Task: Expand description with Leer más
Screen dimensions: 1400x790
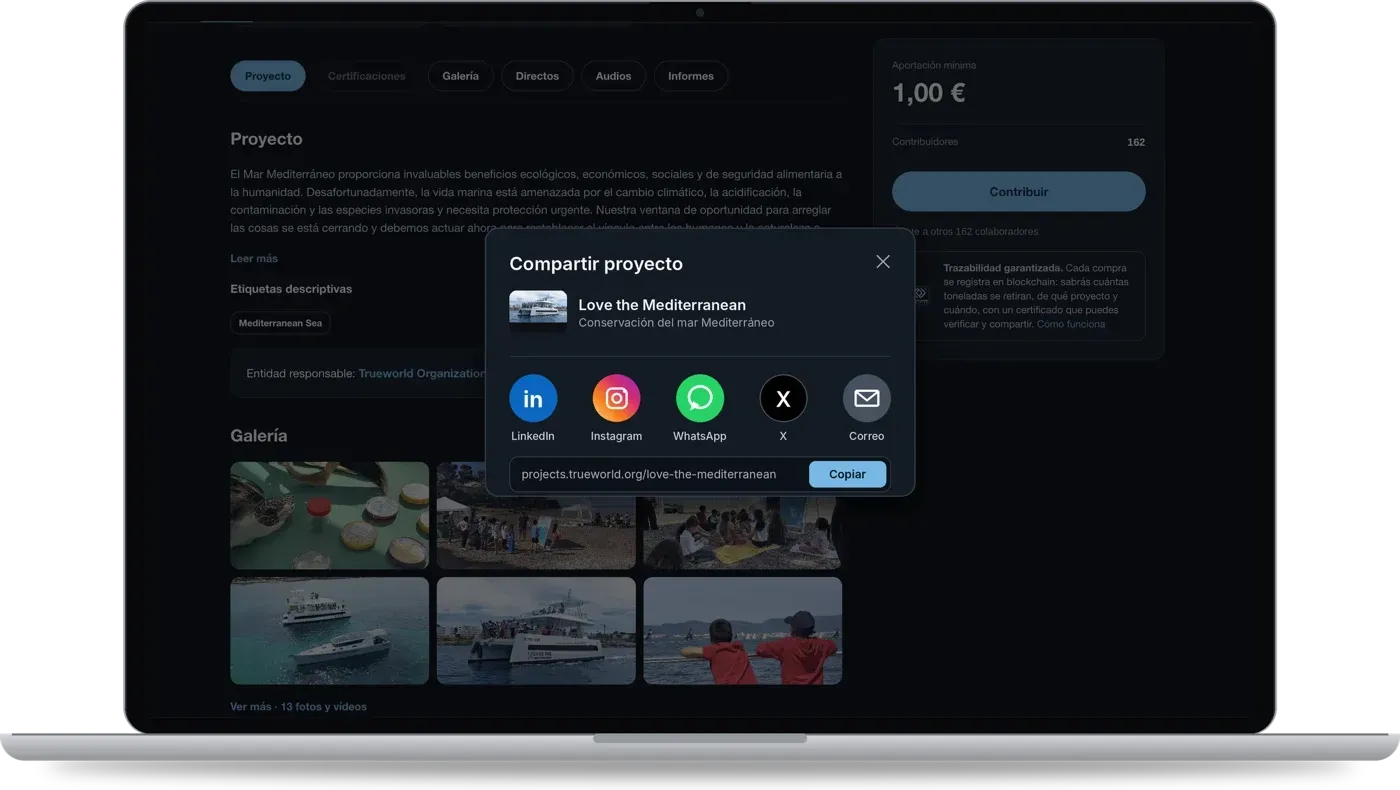Action: [x=254, y=258]
